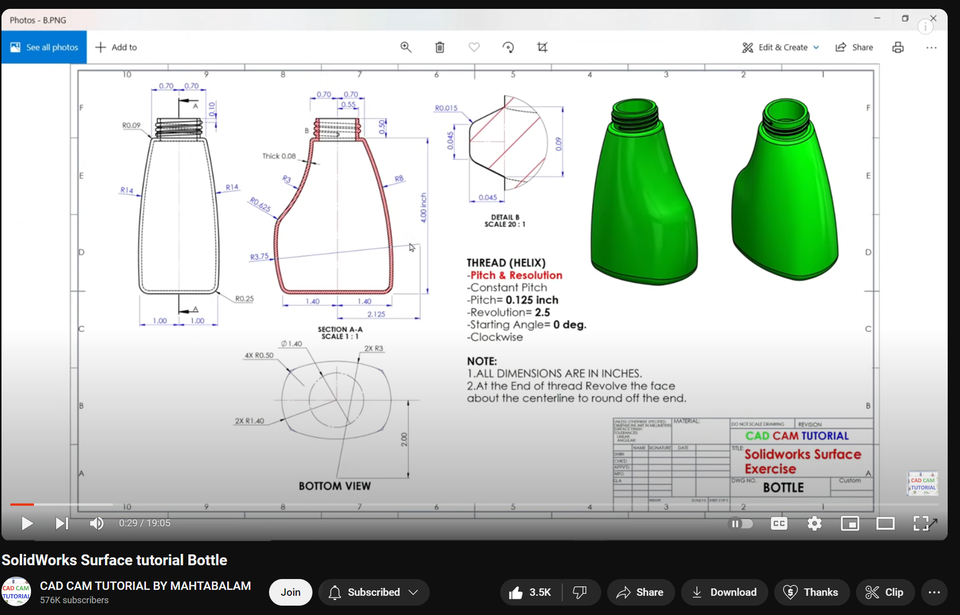Viewport: 960px width, 615px height.
Task: Open the Clip tool on YouTube
Action: (x=884, y=592)
